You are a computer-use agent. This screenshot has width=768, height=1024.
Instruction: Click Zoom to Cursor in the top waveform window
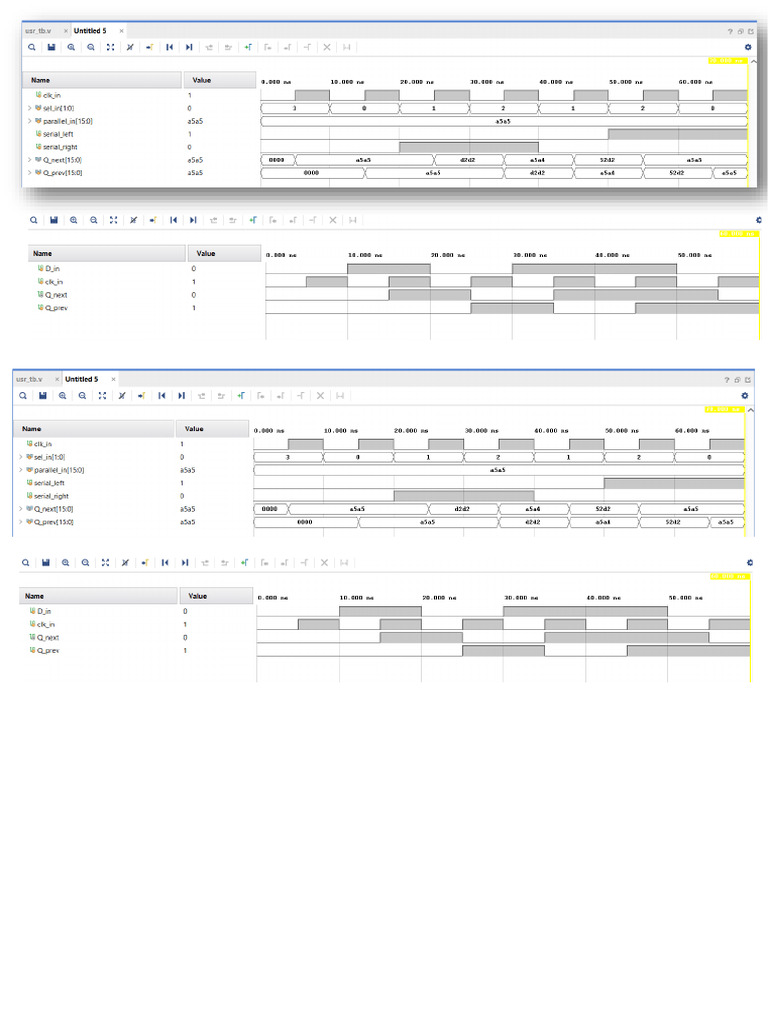[130, 47]
